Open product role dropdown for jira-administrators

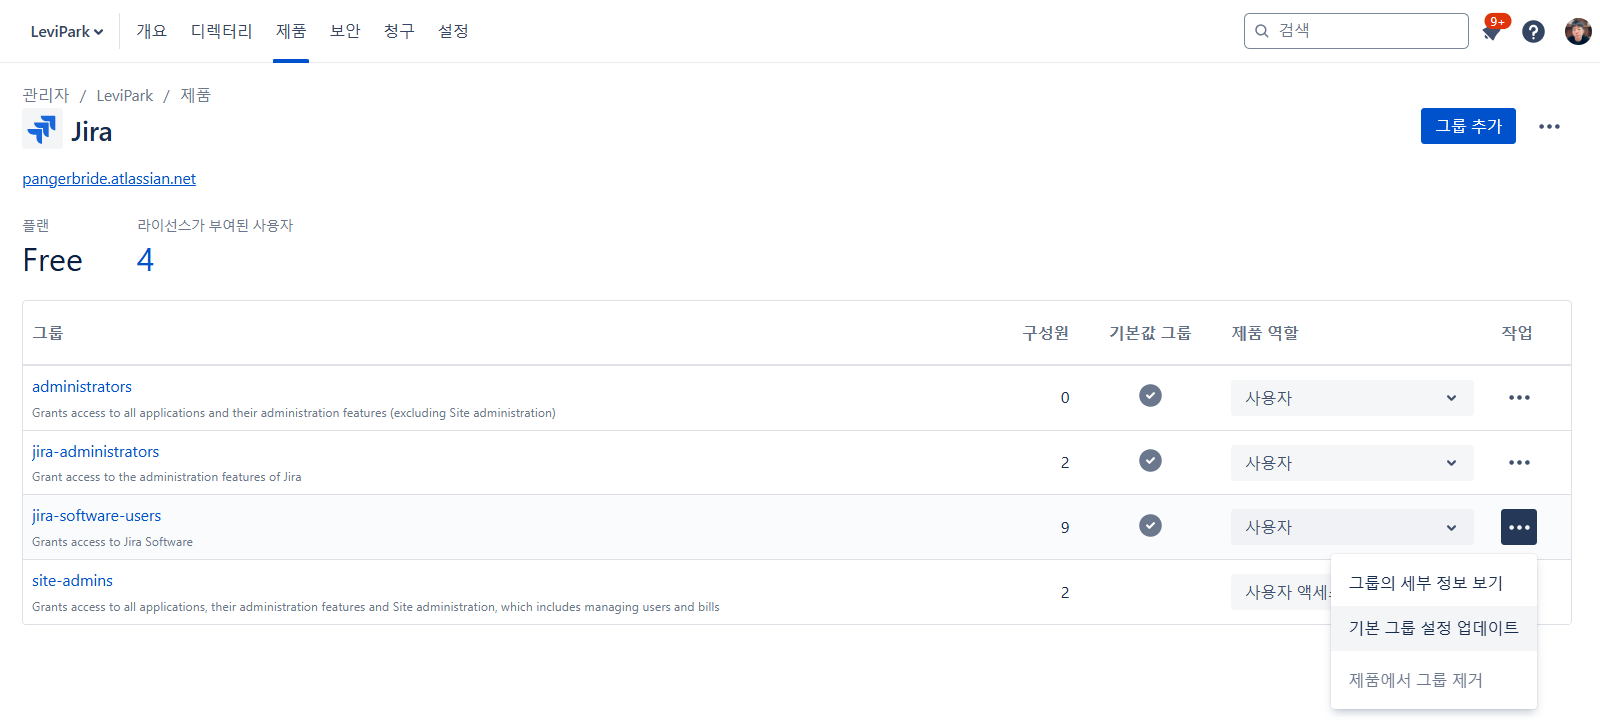1352,463
